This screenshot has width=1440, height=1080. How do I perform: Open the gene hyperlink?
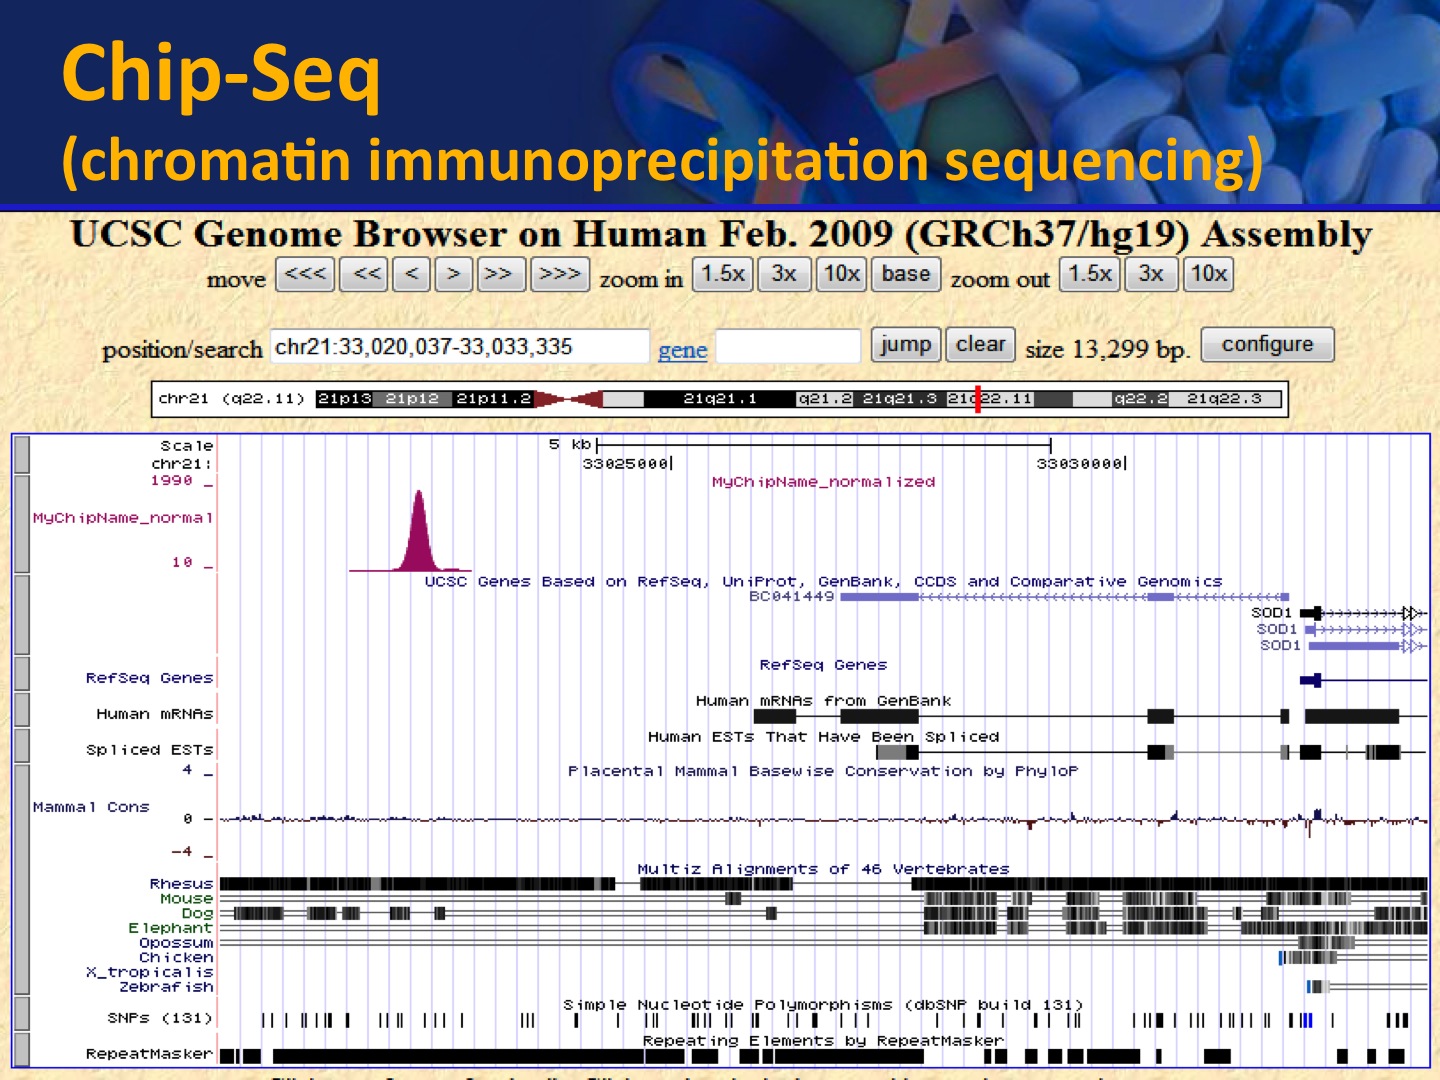pyautogui.click(x=682, y=350)
